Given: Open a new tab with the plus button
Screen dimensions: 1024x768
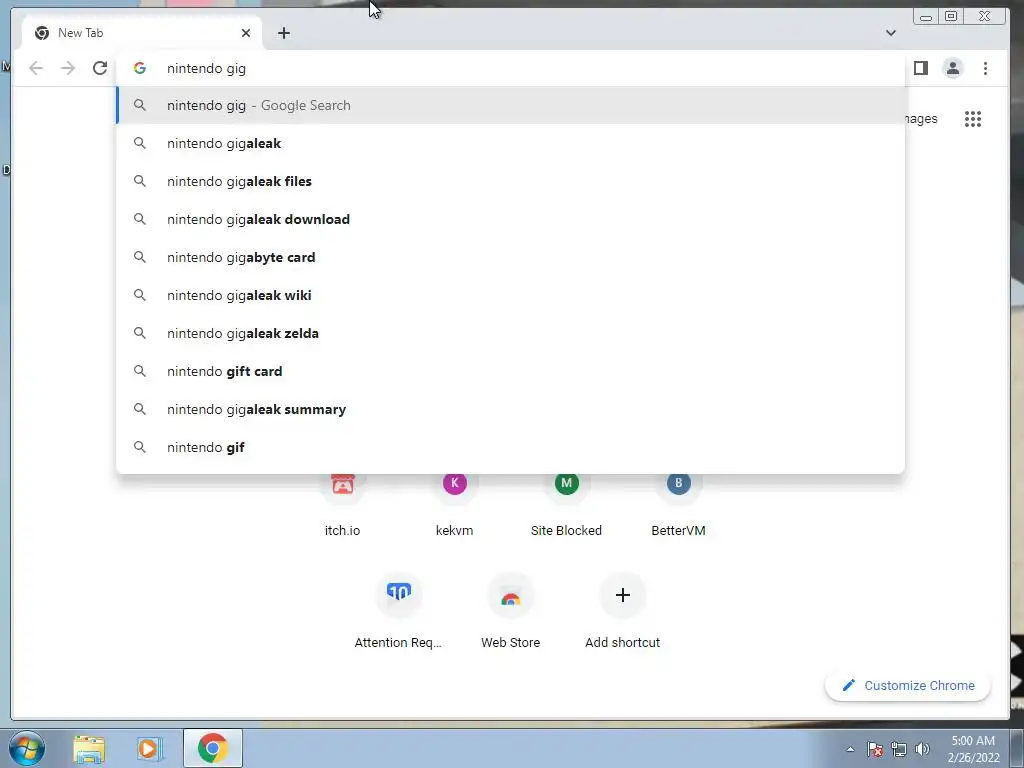Looking at the screenshot, I should (x=283, y=33).
